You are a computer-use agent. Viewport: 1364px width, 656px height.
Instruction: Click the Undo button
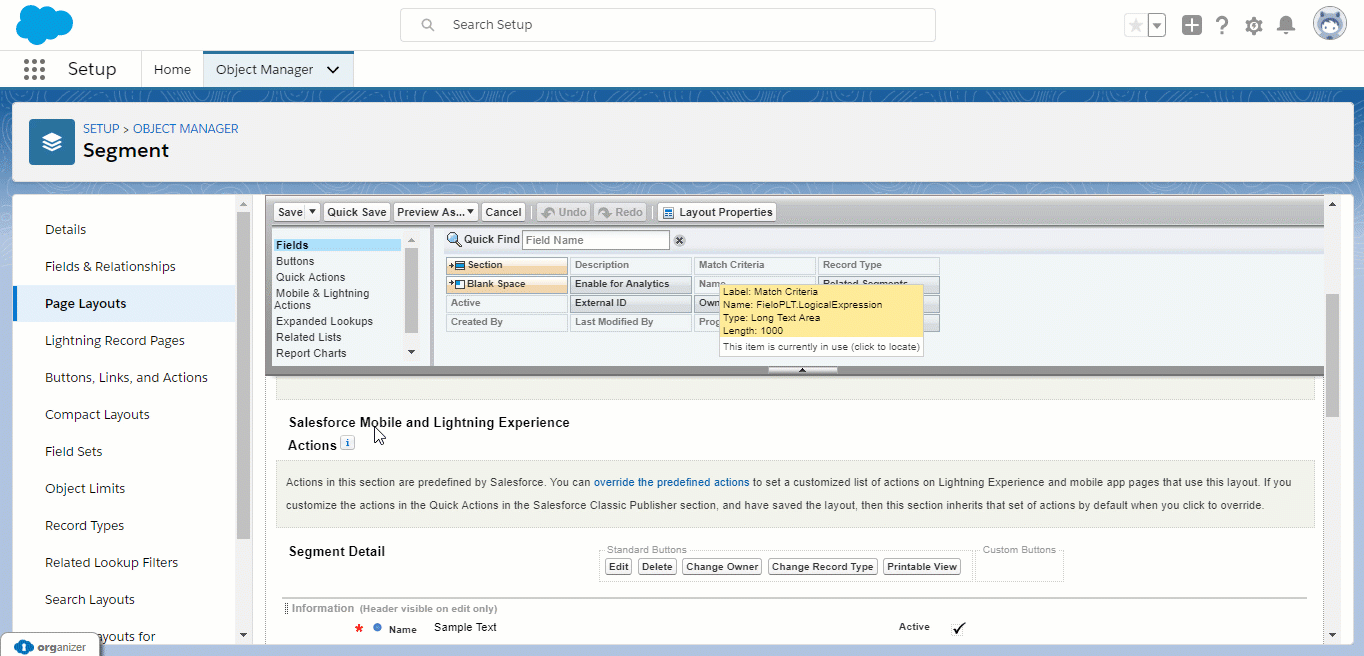(x=563, y=212)
